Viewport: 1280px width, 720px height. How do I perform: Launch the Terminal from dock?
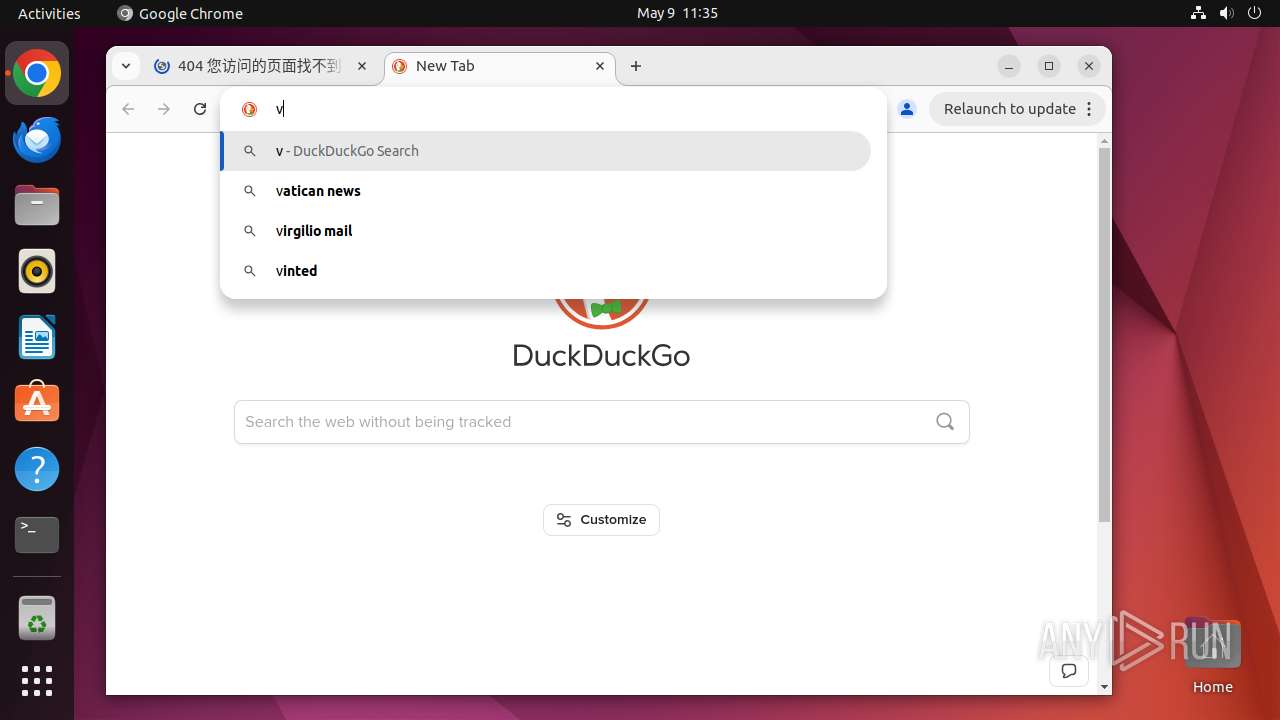[x=37, y=535]
